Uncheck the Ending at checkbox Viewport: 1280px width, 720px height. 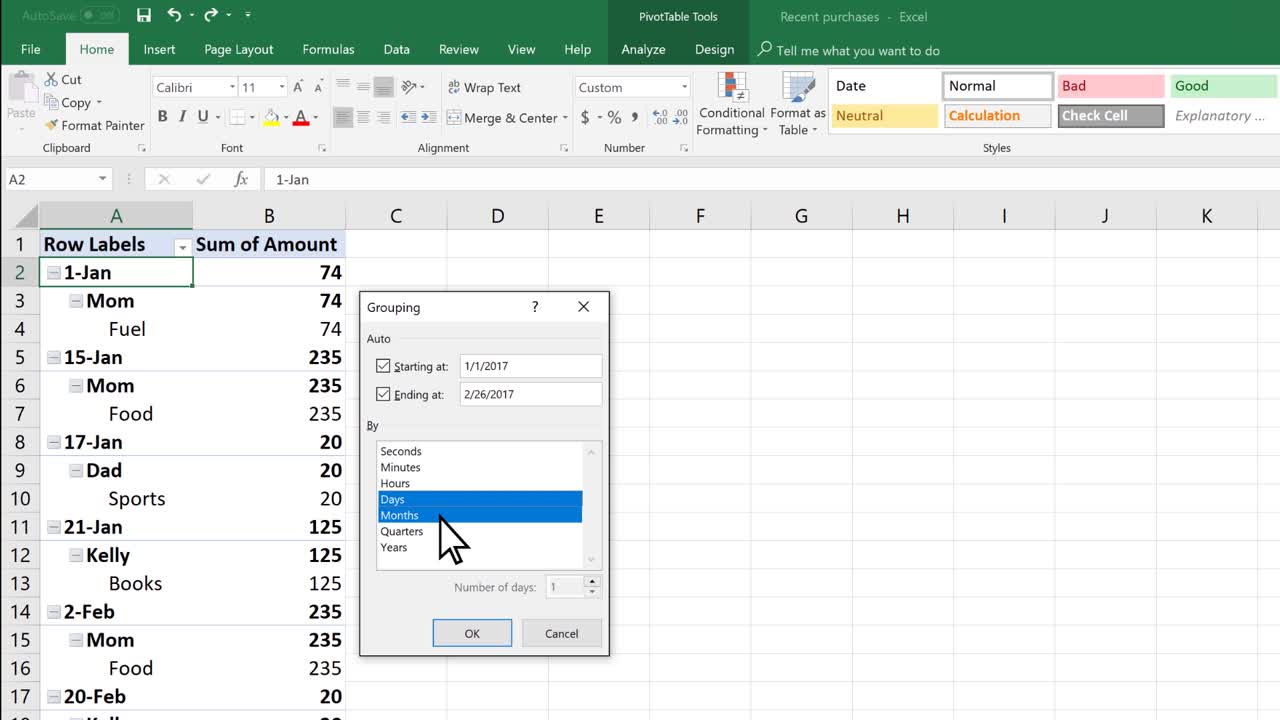[x=382, y=394]
